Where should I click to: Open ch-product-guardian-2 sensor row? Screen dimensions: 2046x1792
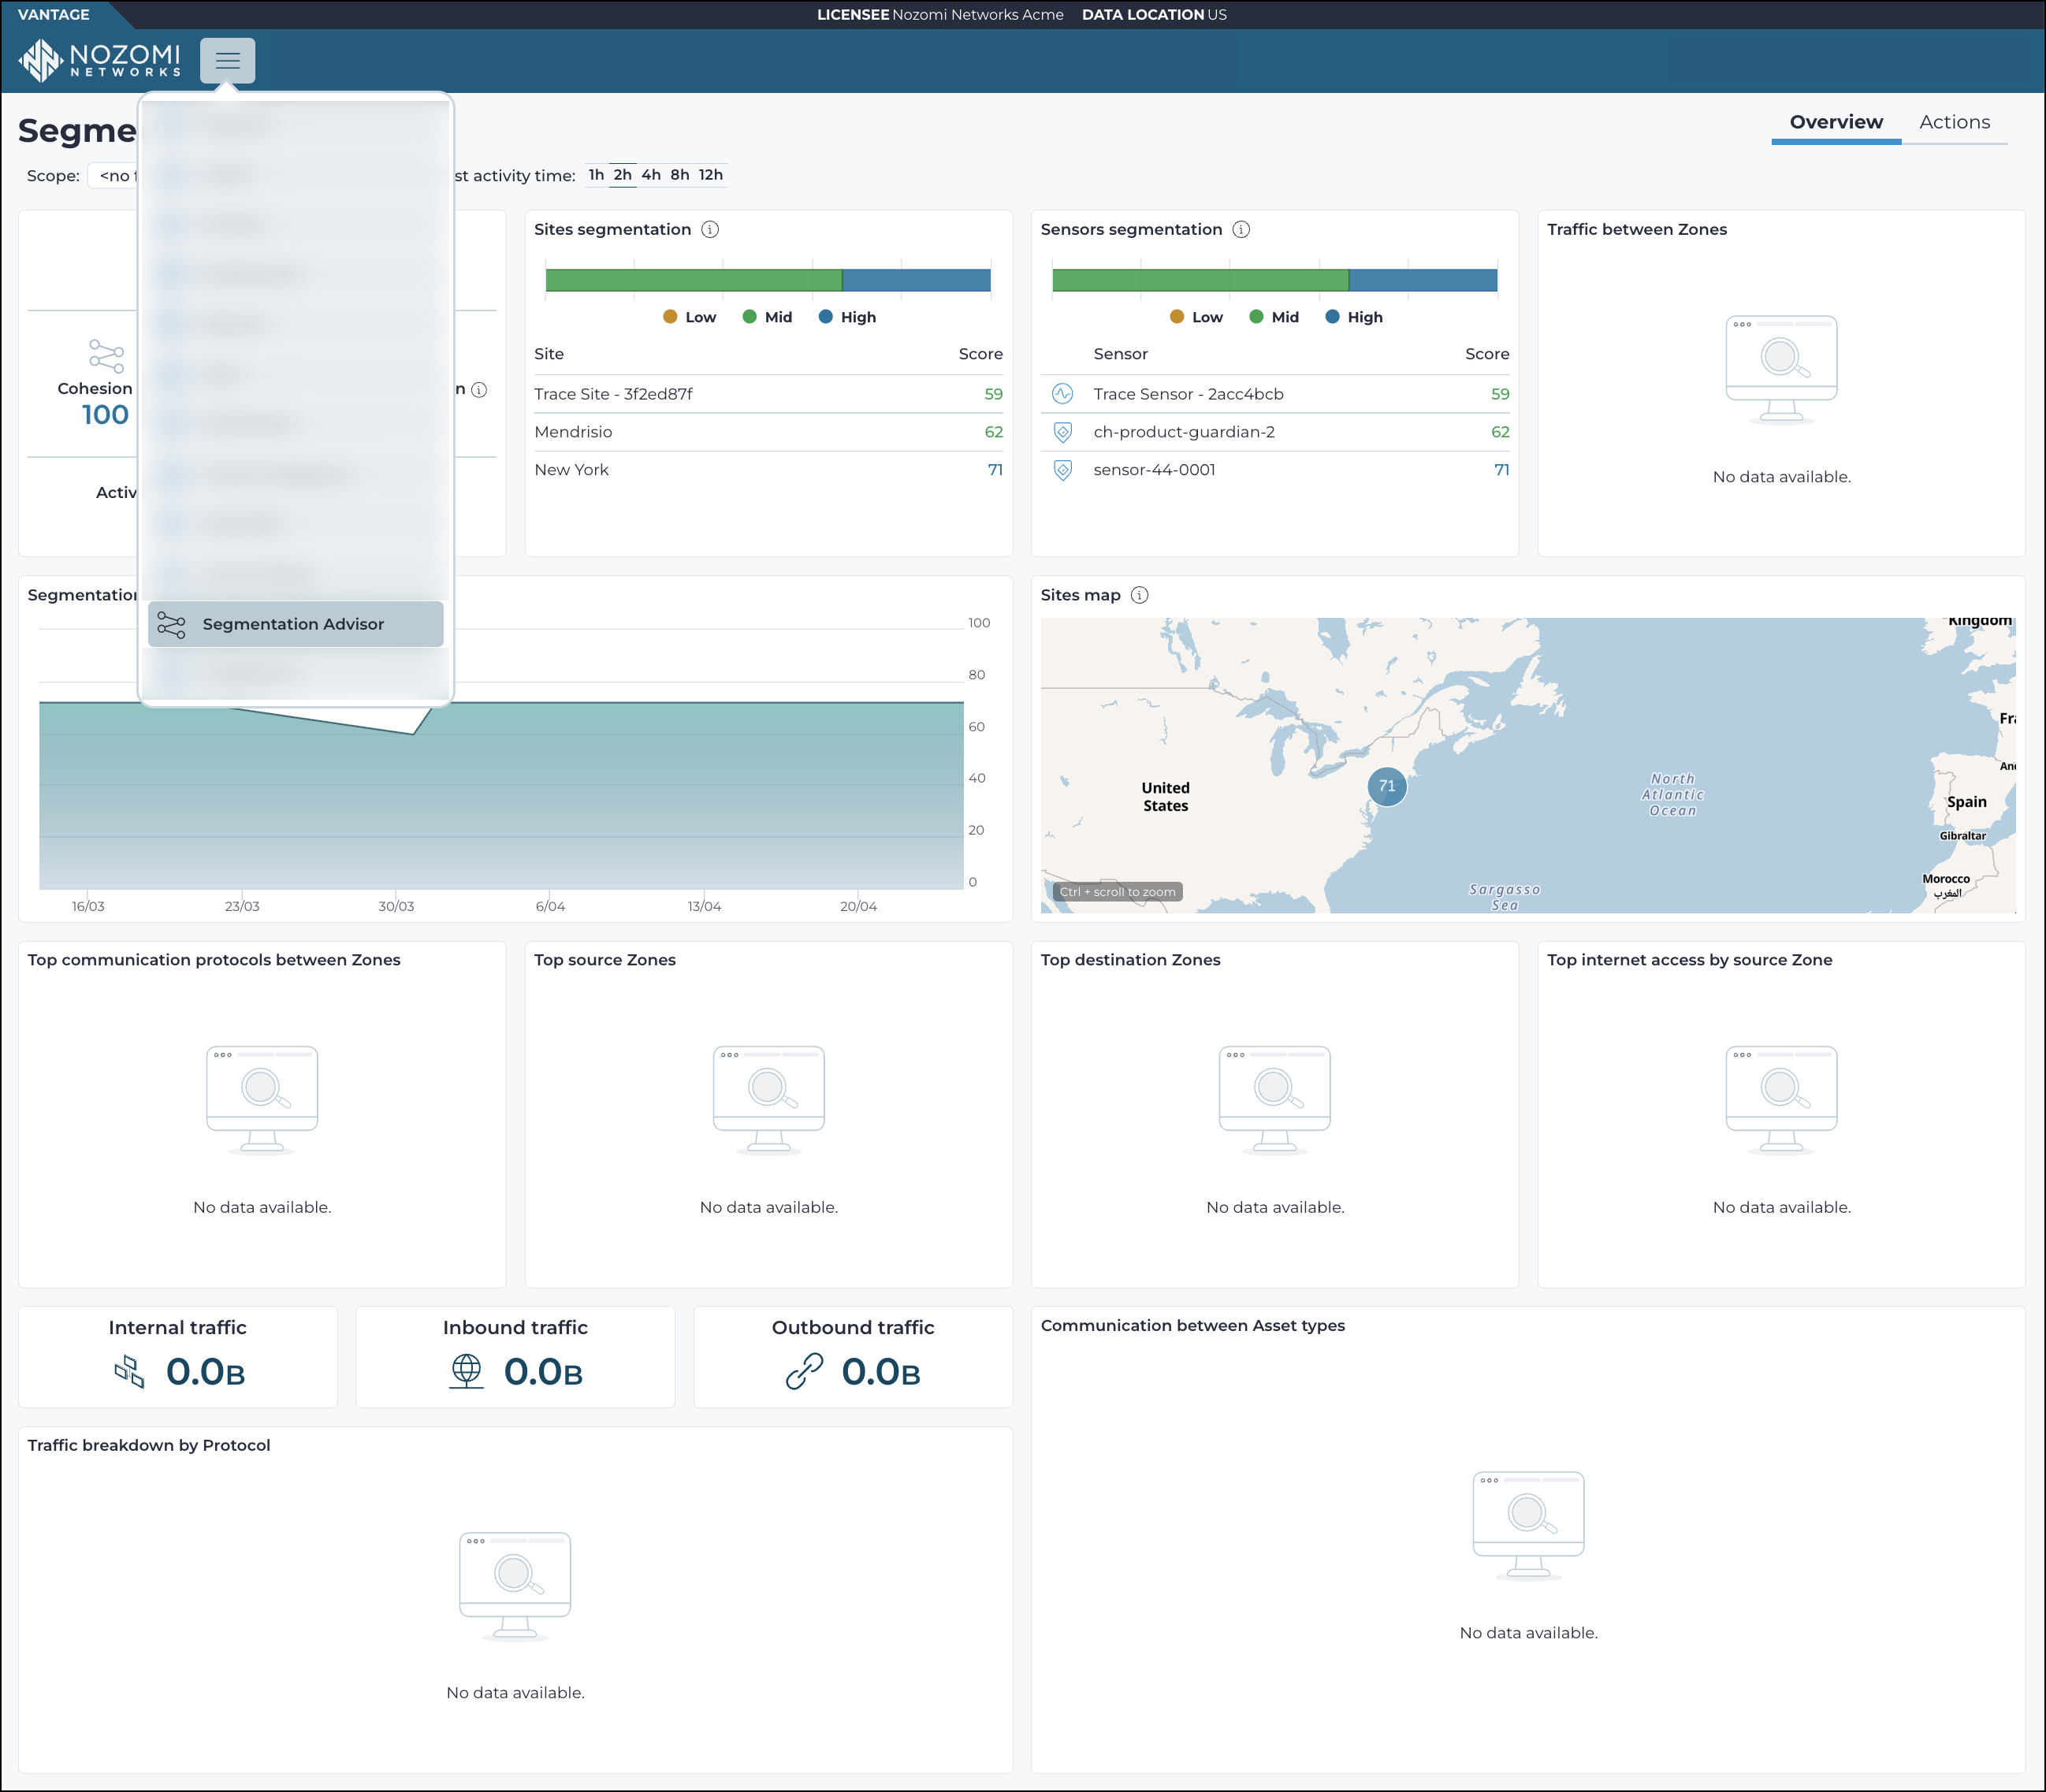[x=1275, y=432]
